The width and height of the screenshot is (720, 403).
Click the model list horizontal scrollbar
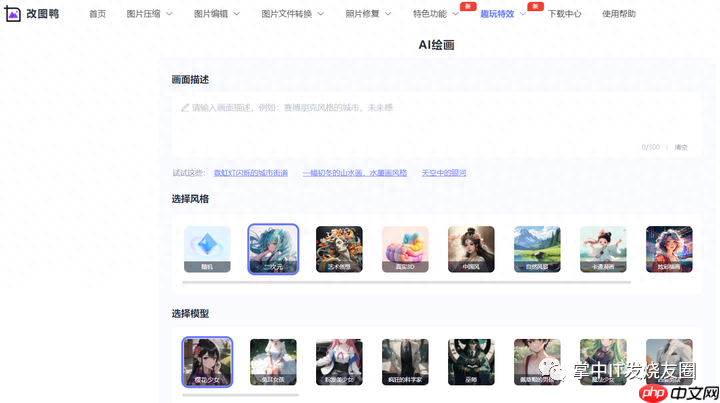click(x=240, y=395)
